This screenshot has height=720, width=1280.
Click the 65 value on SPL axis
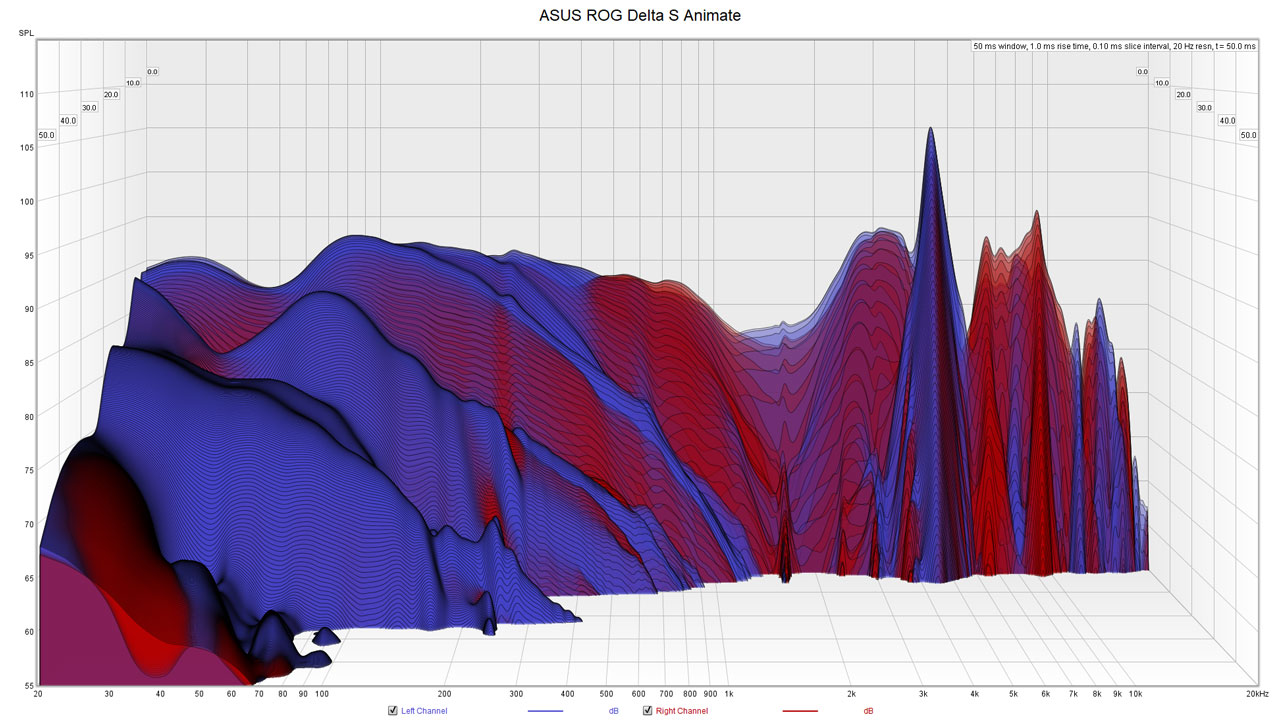(29, 578)
